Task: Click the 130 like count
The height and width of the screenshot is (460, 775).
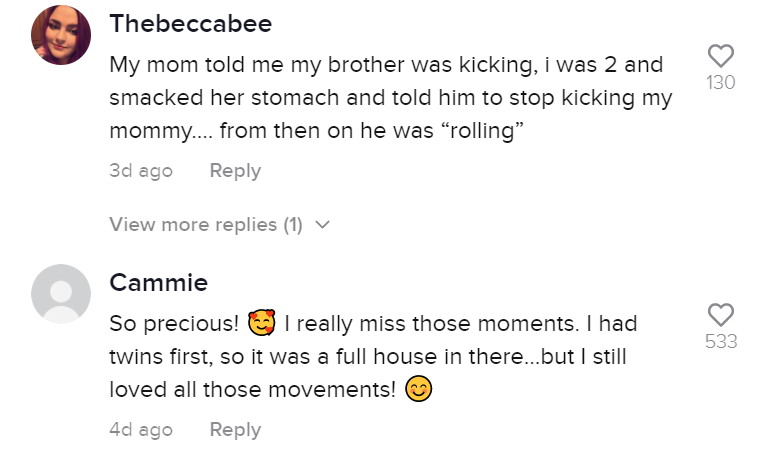Action: click(720, 83)
